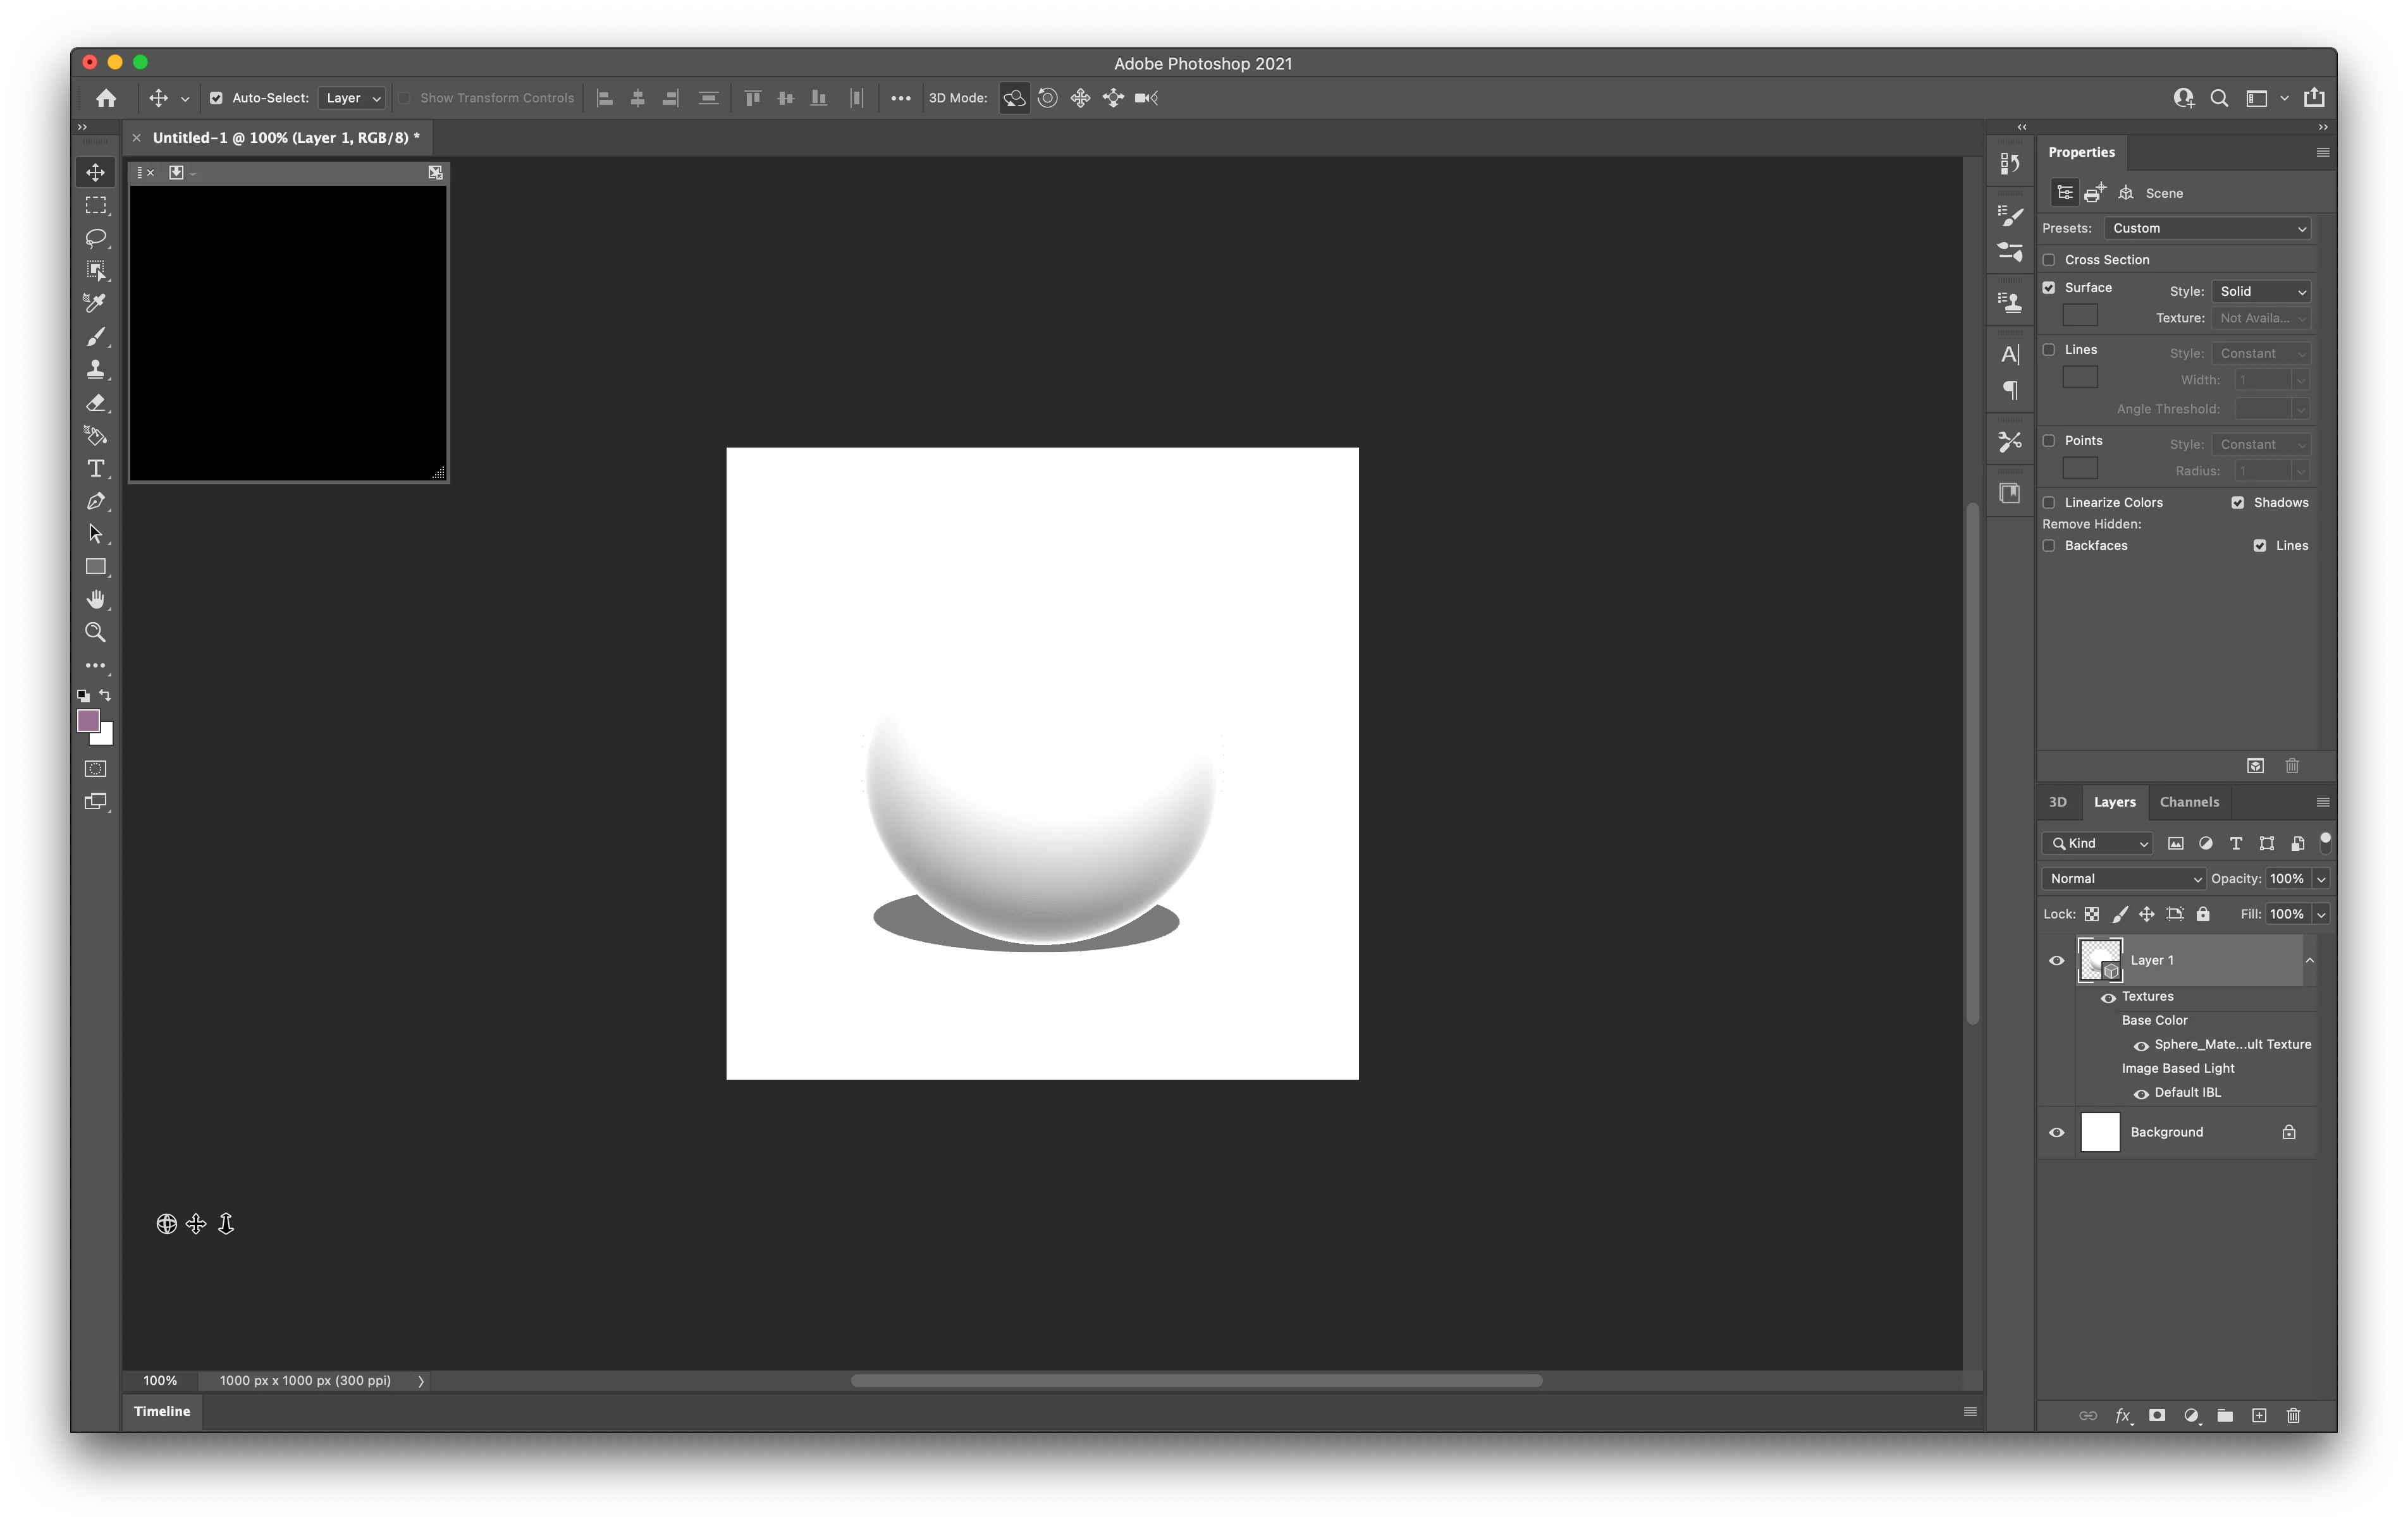This screenshot has width=2408, height=1526.
Task: Select the Hand tool
Action: coord(96,599)
